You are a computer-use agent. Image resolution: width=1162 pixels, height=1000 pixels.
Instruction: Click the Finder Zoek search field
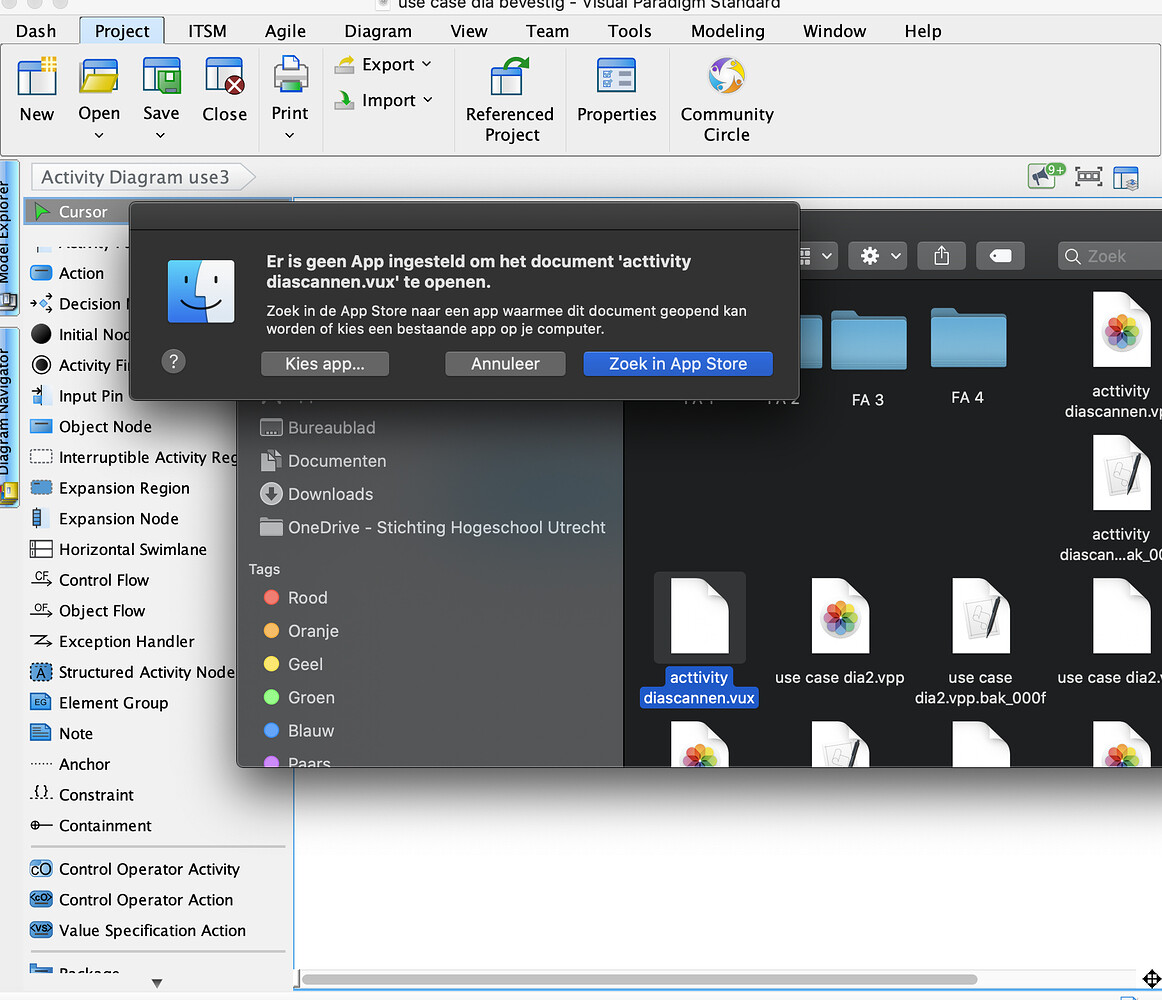tap(1110, 256)
